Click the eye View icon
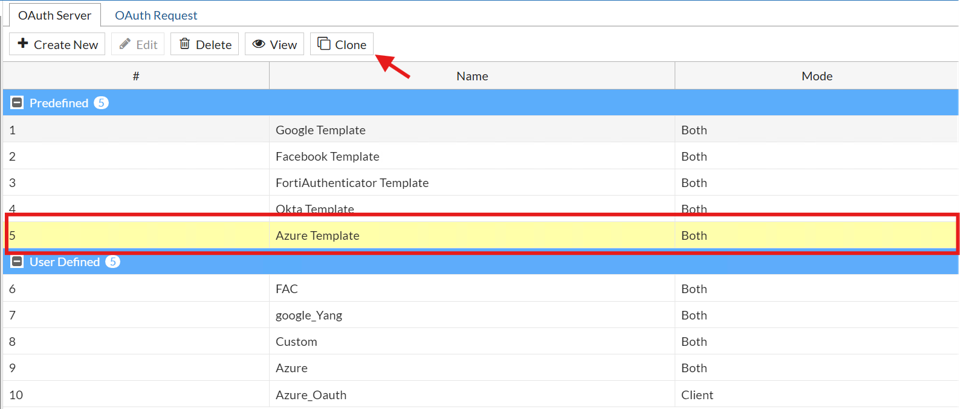Image resolution: width=960 pixels, height=409 pixels. 259,44
